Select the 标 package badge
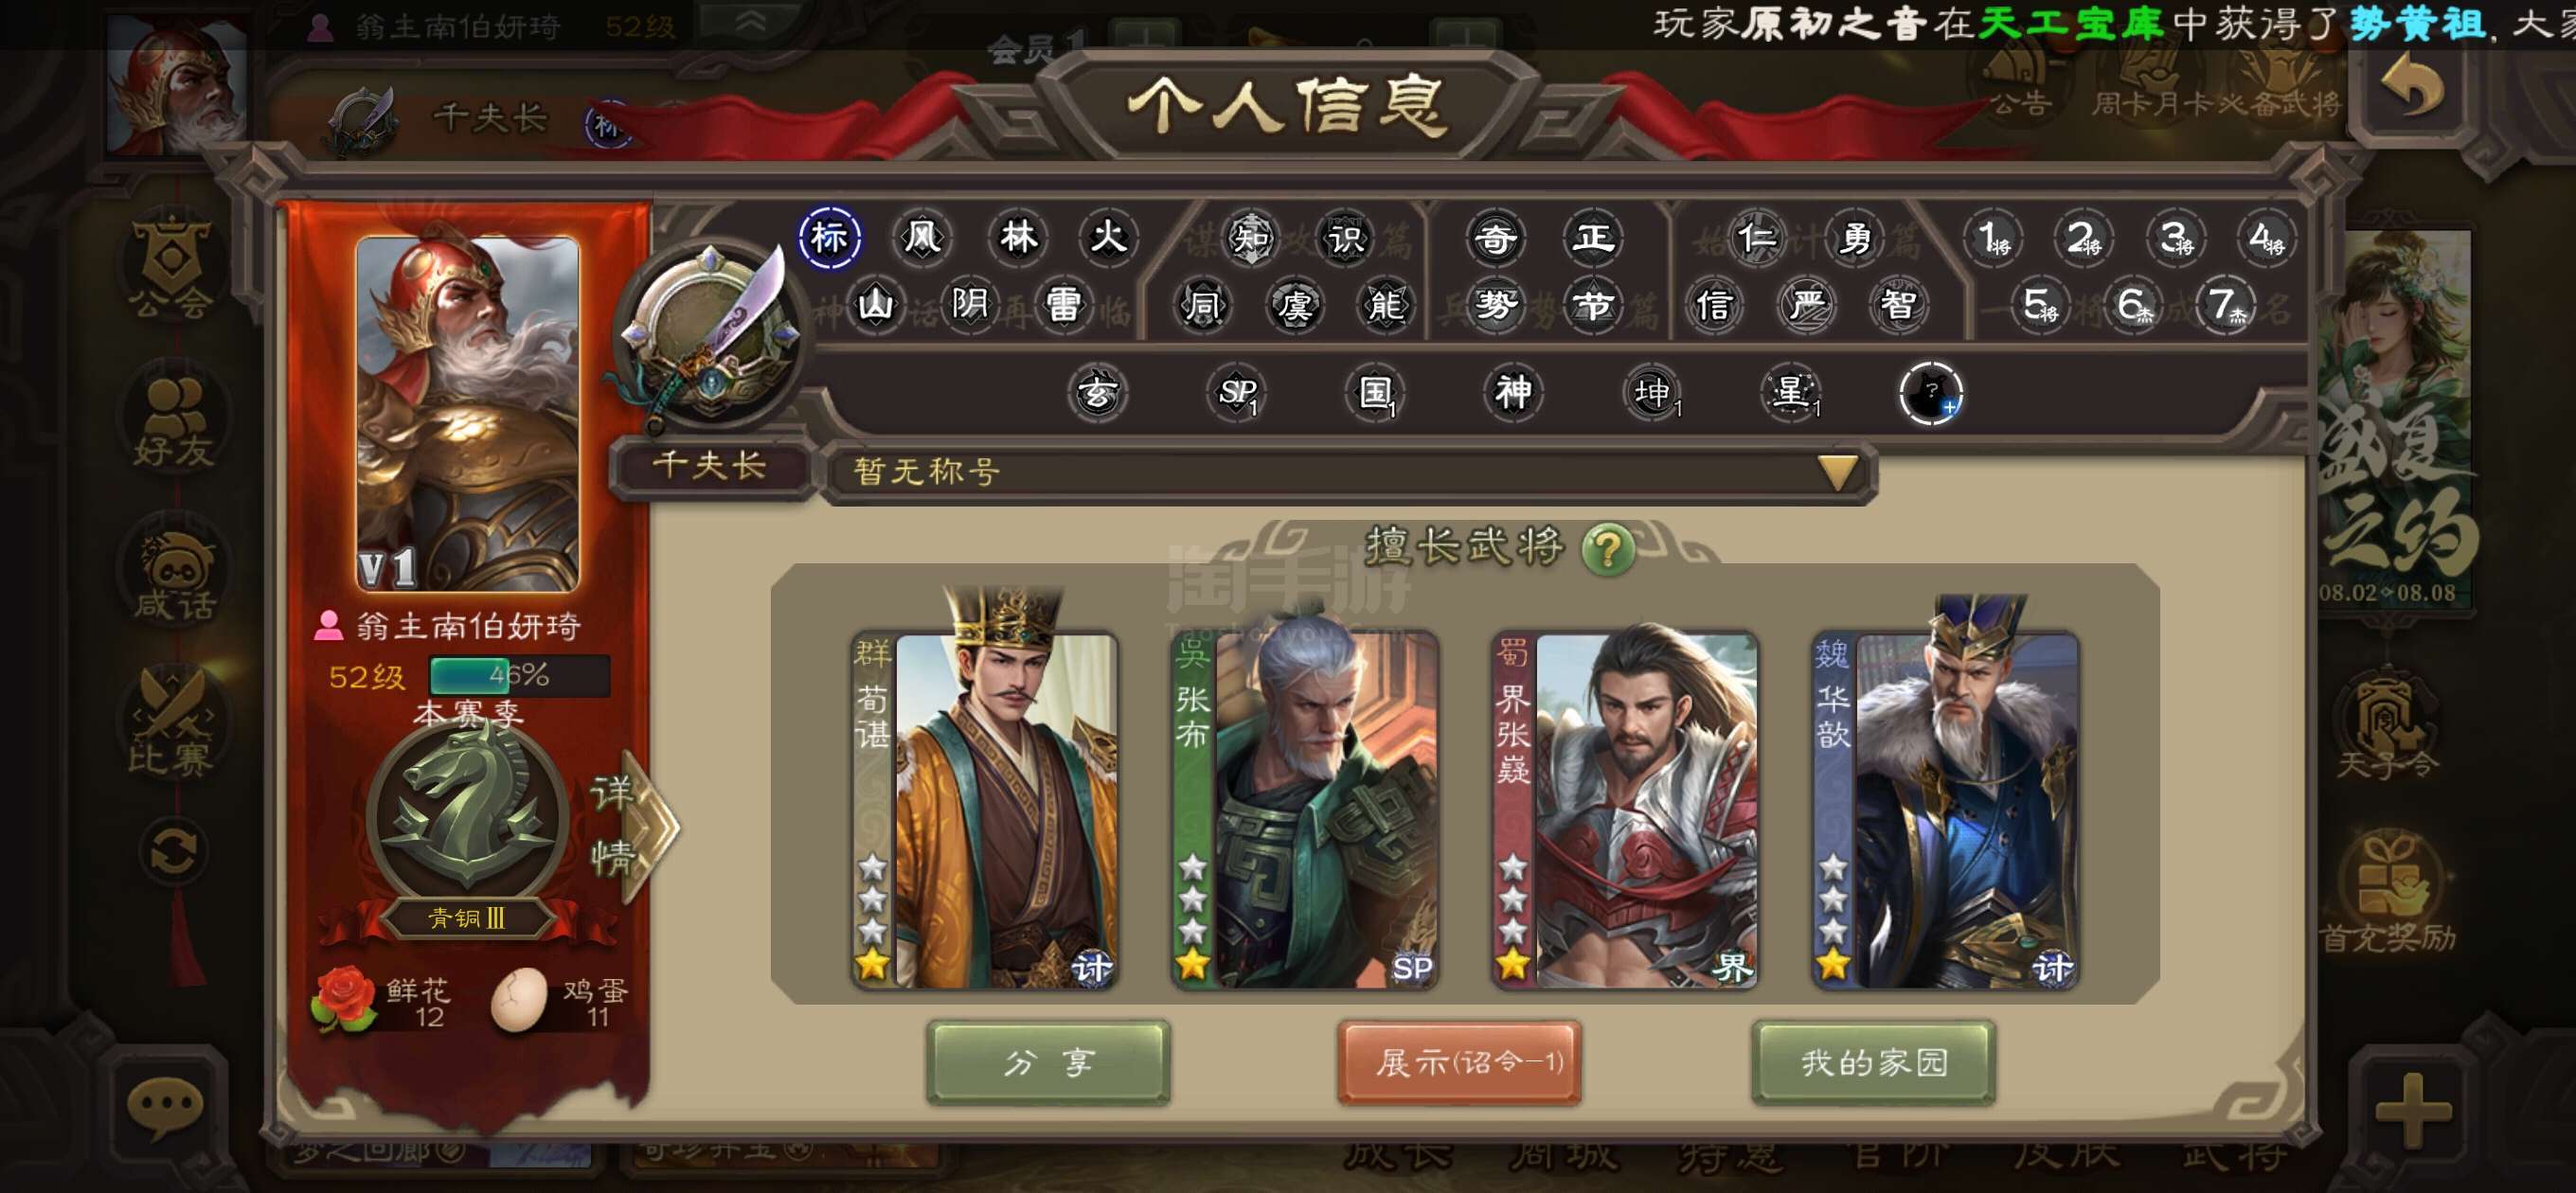 [x=829, y=238]
